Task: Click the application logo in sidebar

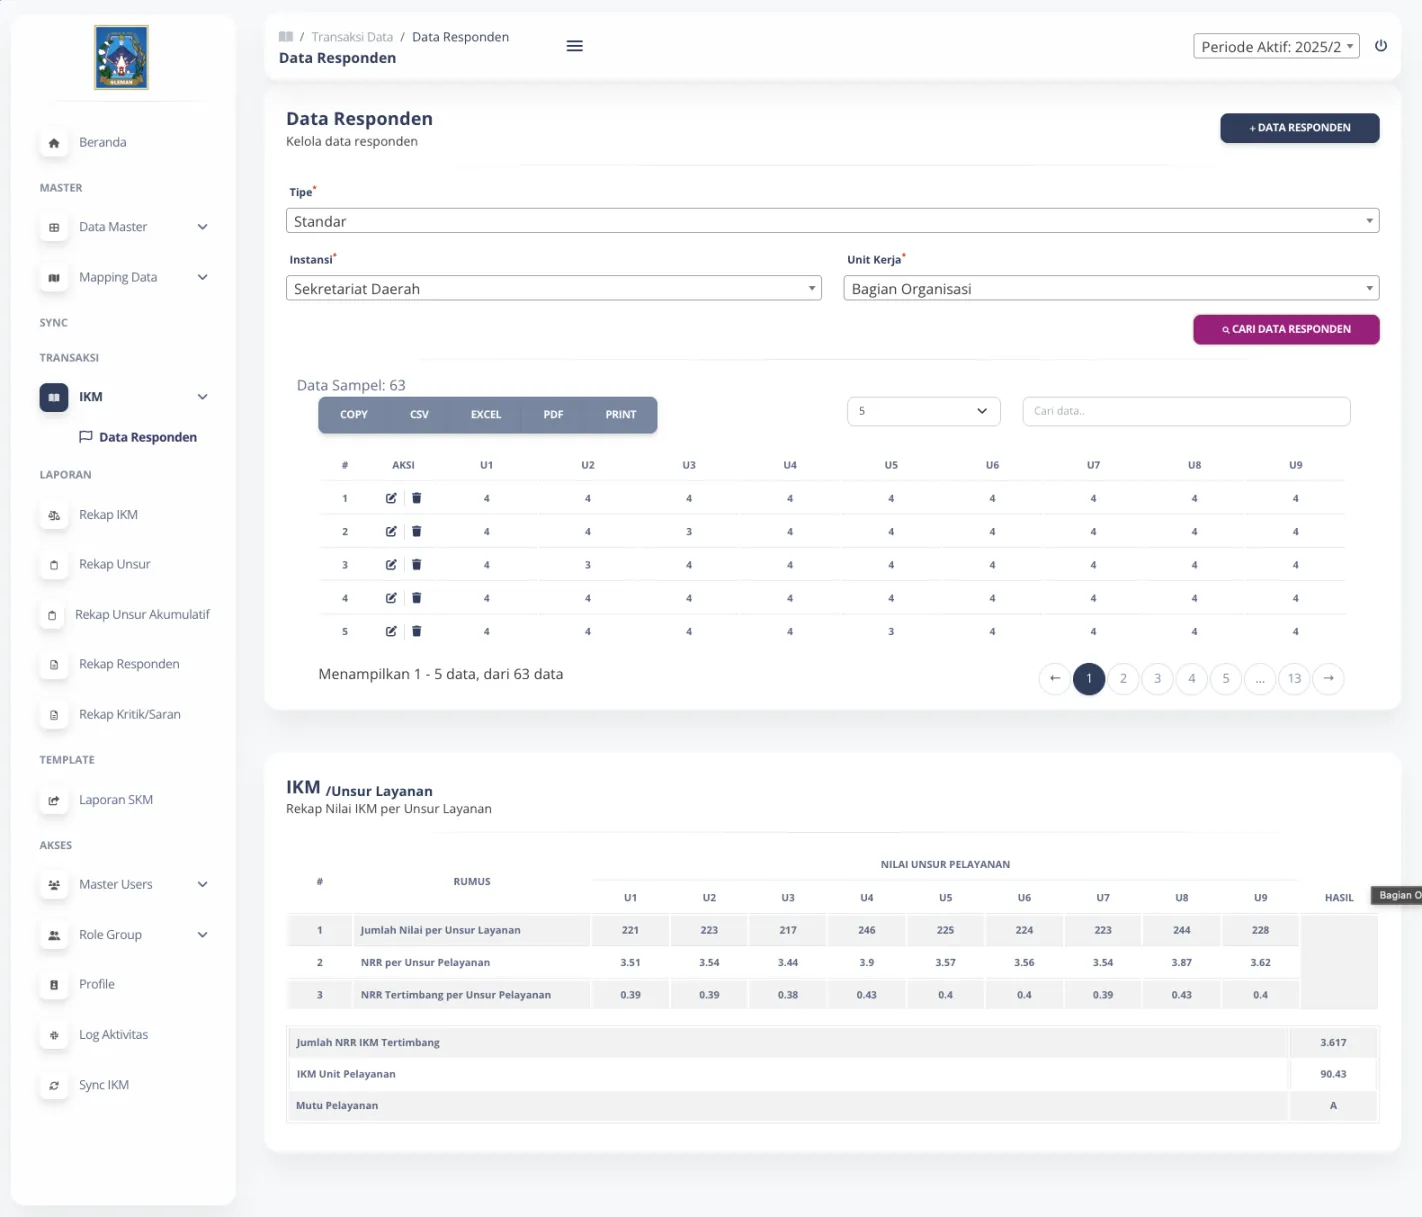Action: click(121, 58)
